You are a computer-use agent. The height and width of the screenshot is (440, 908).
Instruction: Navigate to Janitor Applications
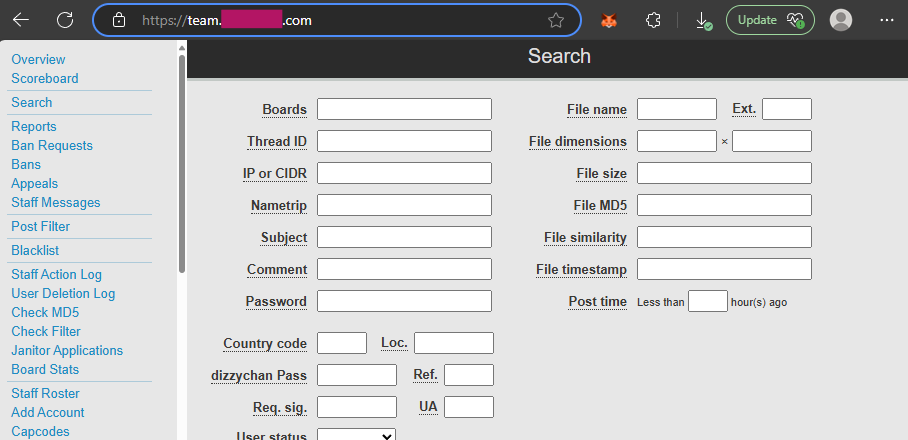(x=67, y=350)
